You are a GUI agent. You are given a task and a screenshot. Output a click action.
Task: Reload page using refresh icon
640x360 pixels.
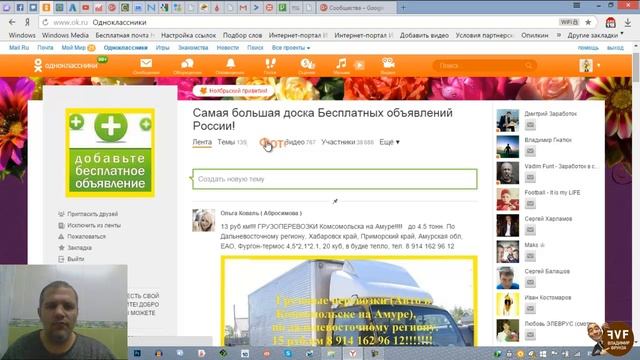45,22
